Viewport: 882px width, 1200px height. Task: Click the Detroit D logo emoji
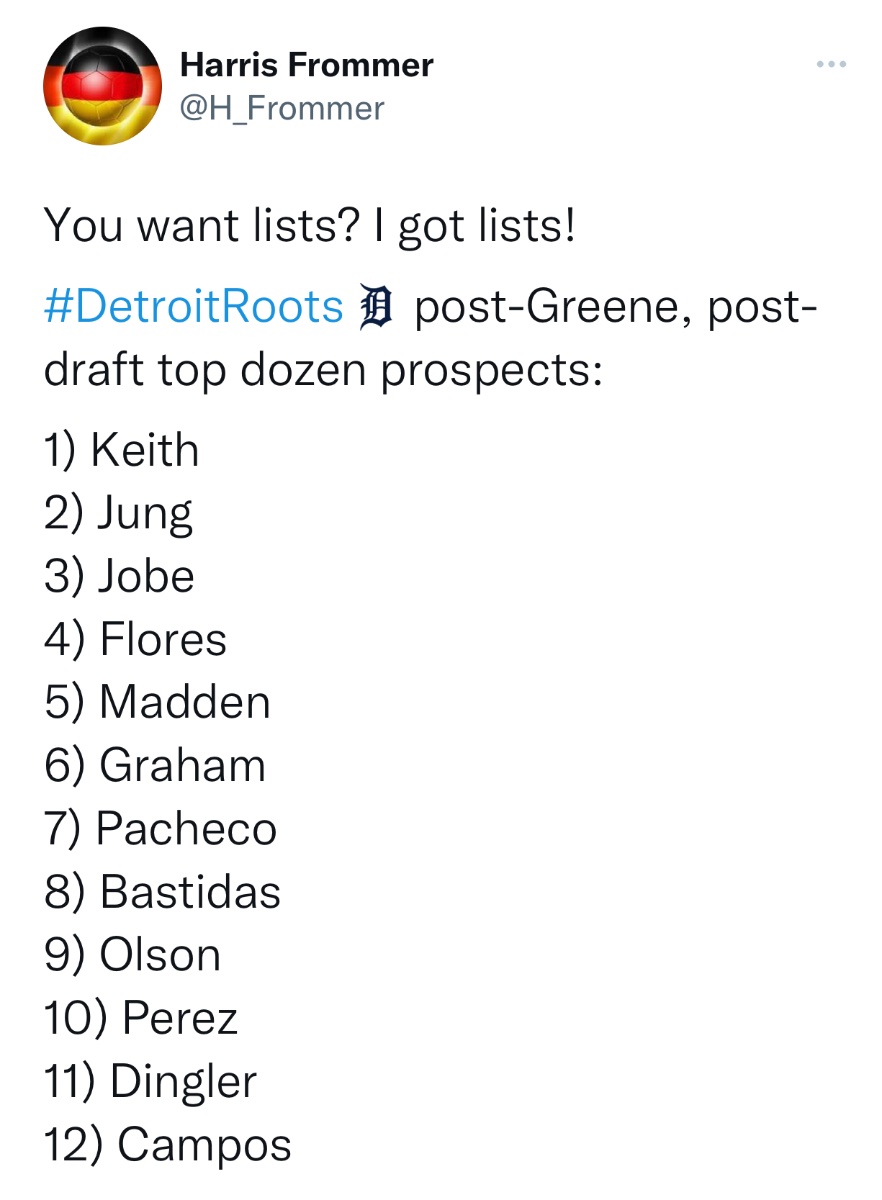tap(378, 307)
